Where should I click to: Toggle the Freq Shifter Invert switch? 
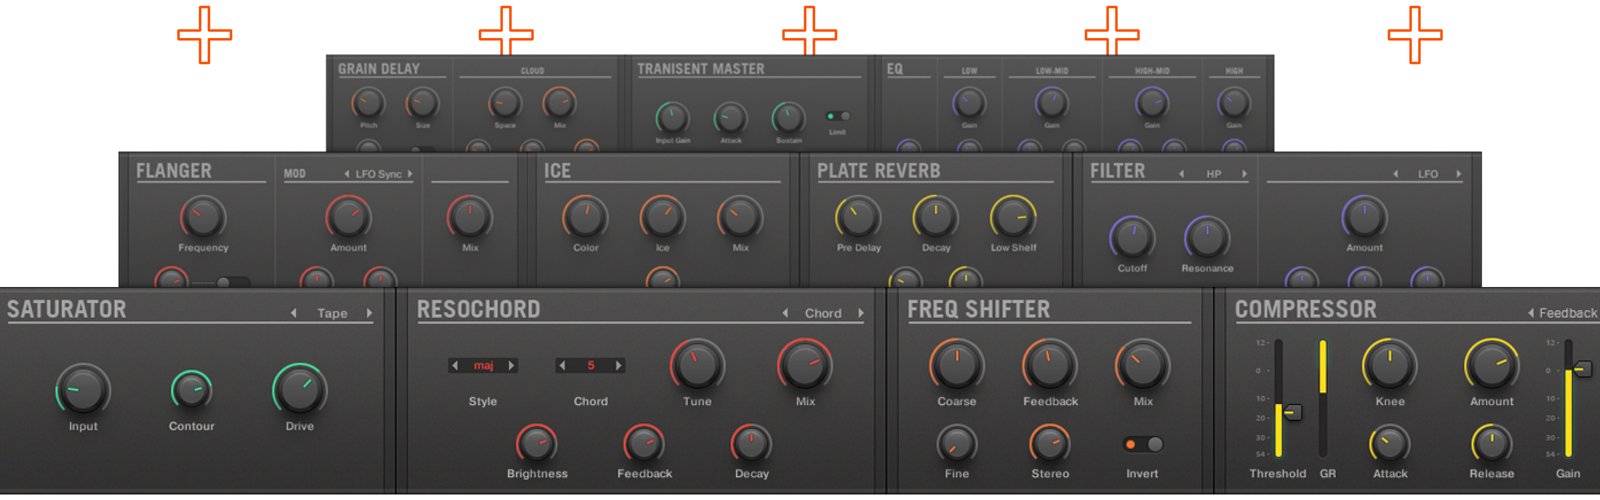pos(1143,444)
